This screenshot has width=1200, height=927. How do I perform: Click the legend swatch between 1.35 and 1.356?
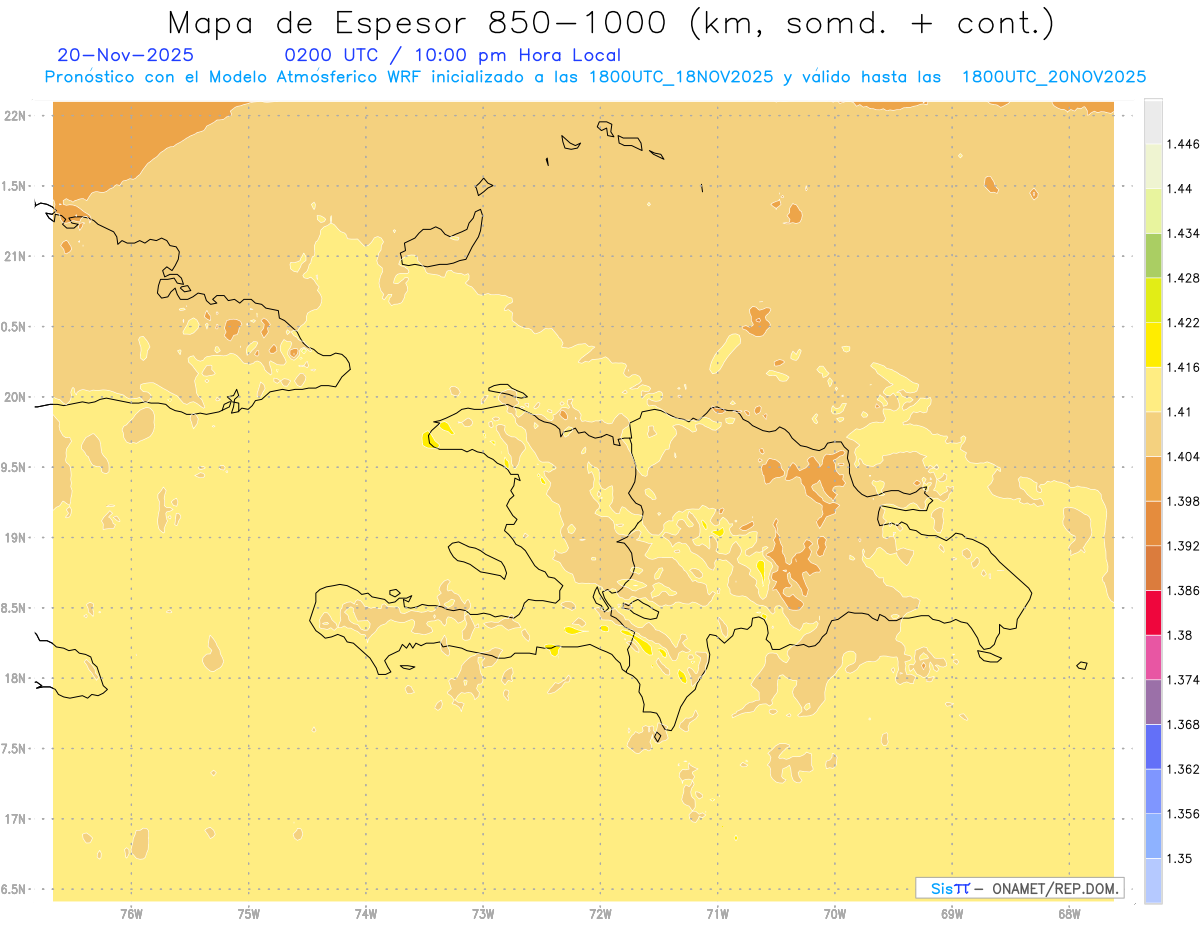pyautogui.click(x=1153, y=836)
